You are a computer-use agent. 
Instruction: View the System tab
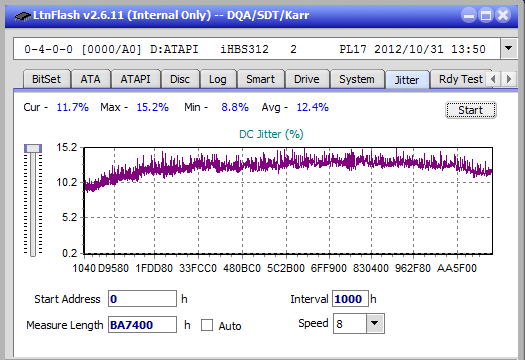[x=357, y=79]
